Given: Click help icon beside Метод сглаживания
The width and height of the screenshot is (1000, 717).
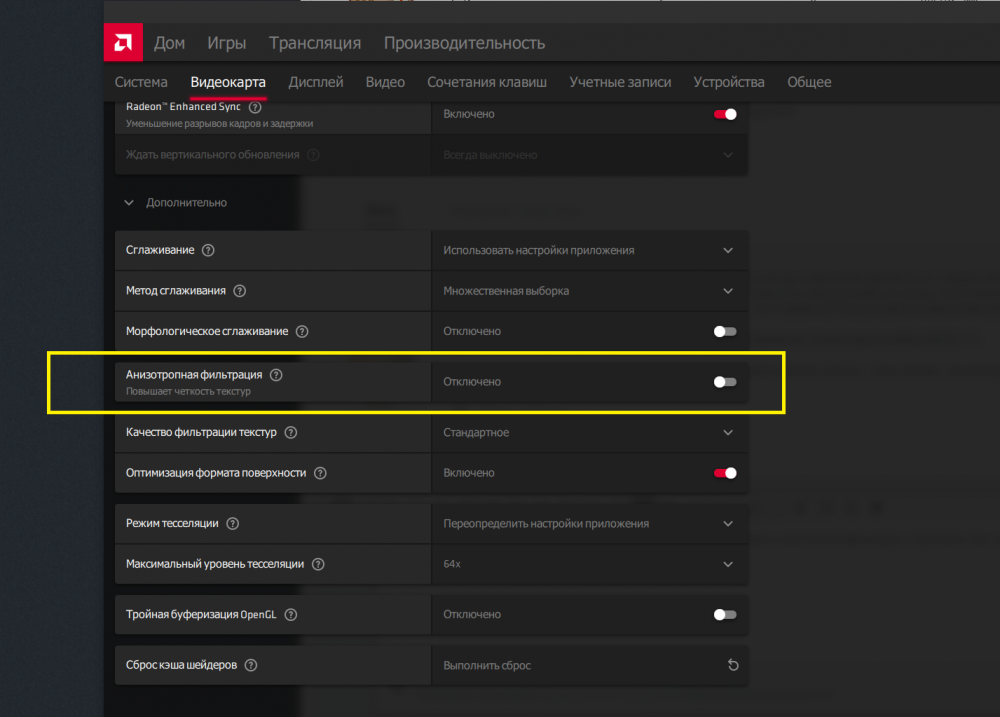Looking at the screenshot, I should 239,291.
